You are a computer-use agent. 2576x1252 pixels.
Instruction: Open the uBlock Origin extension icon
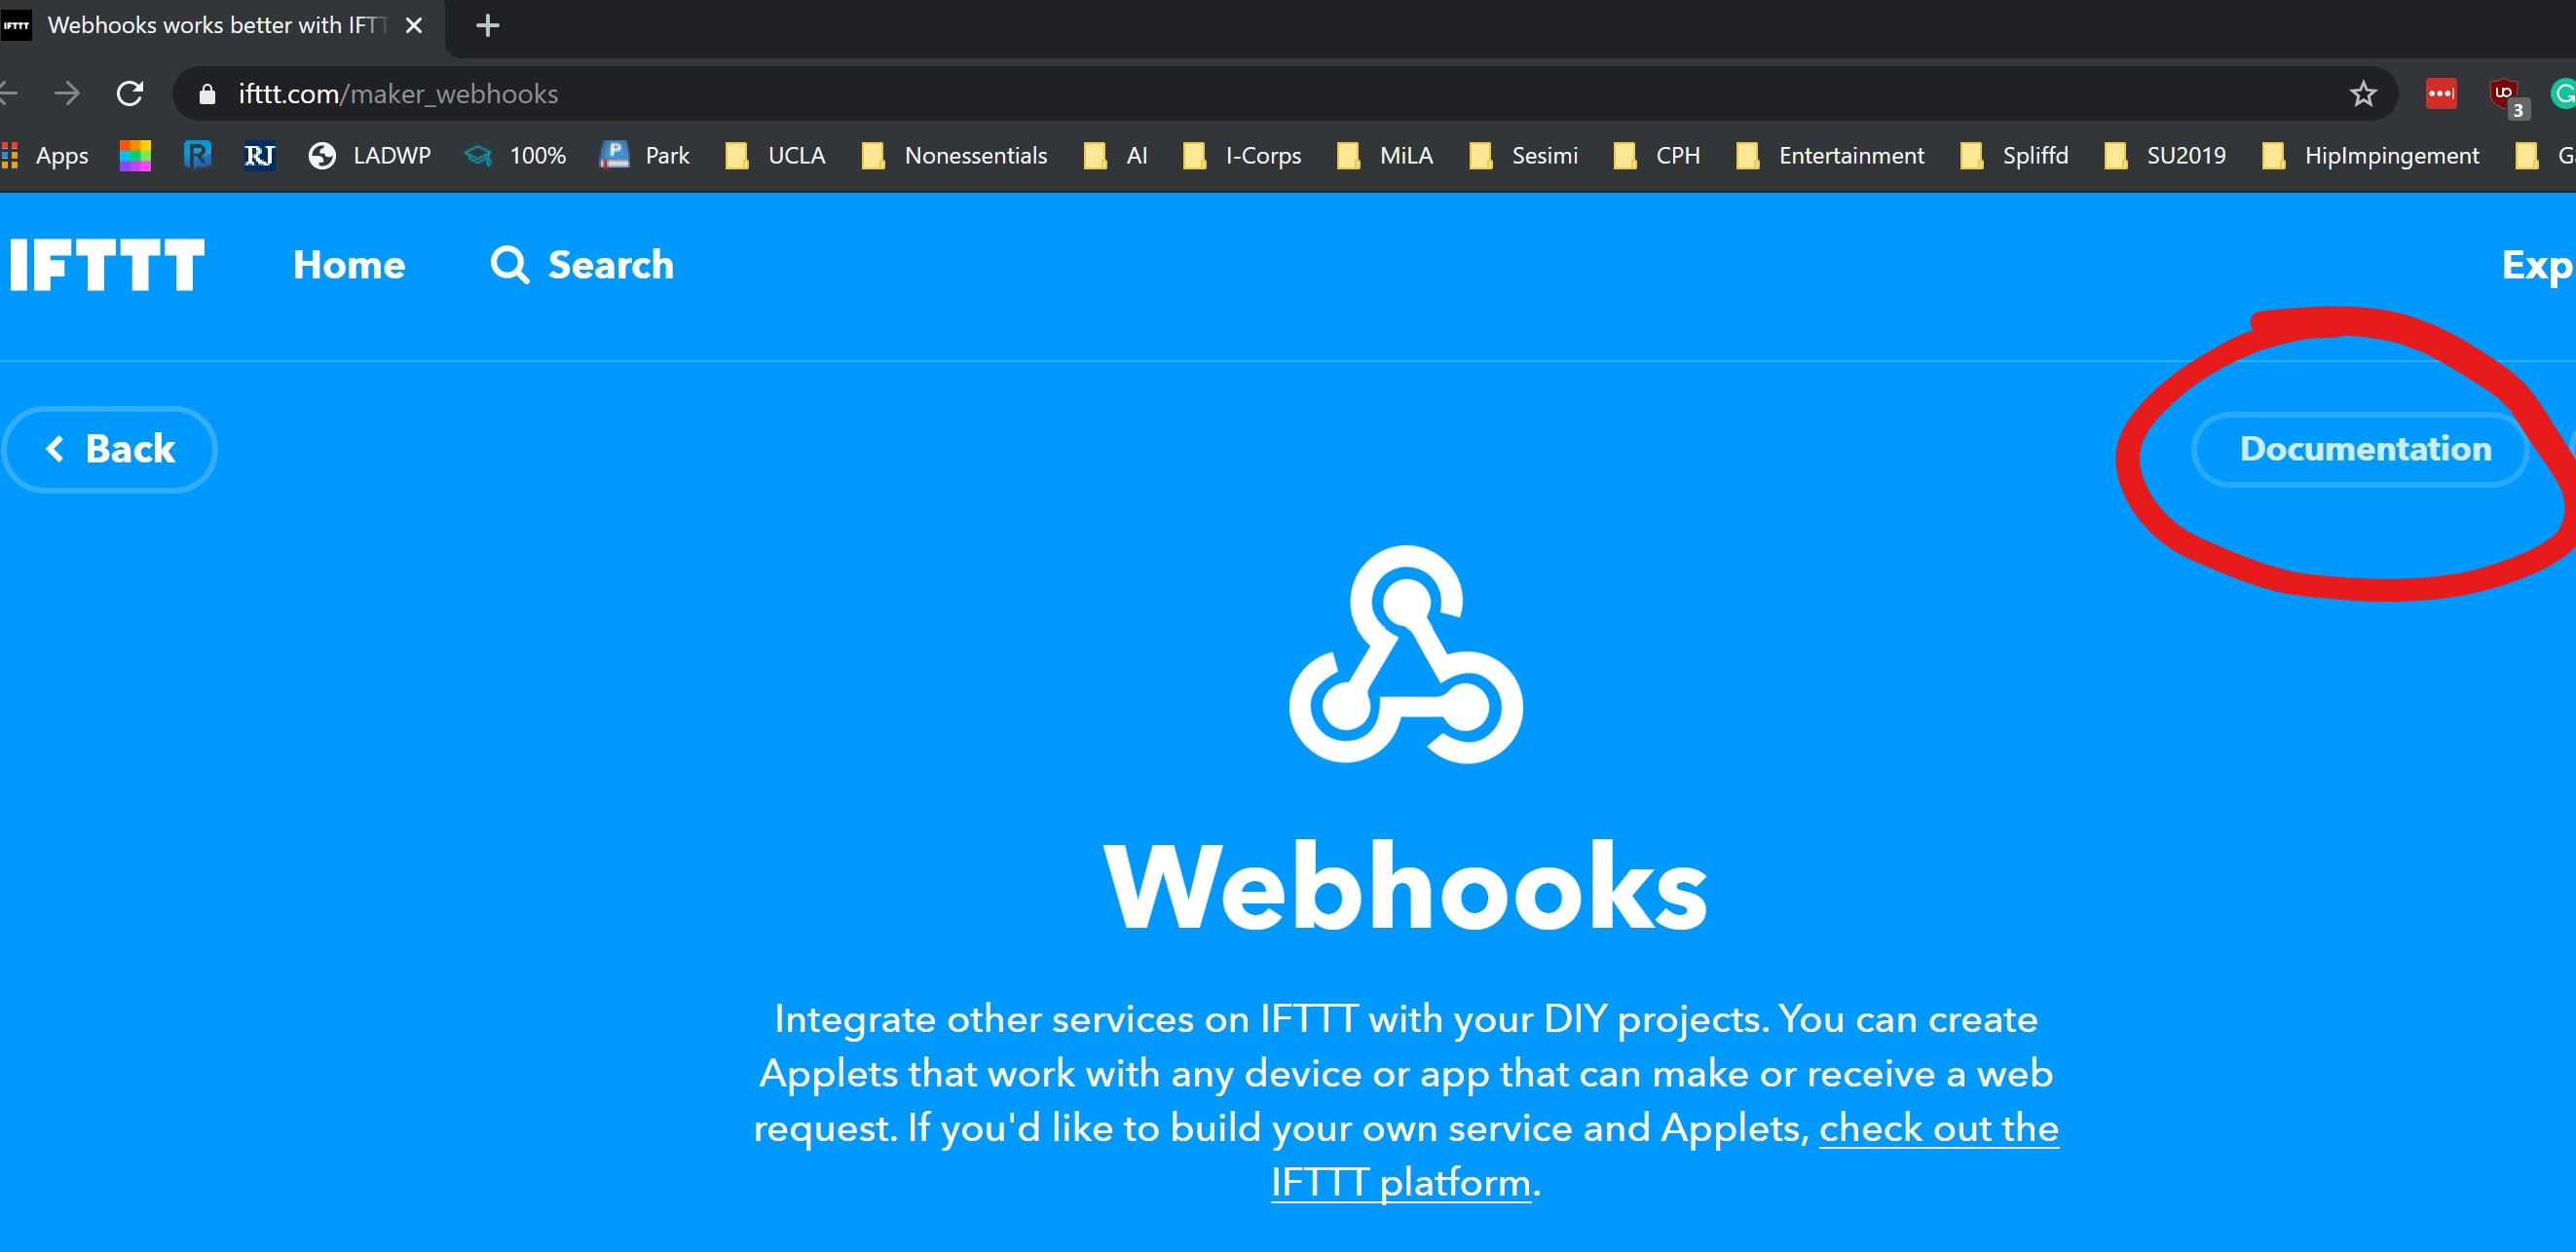click(x=2506, y=96)
